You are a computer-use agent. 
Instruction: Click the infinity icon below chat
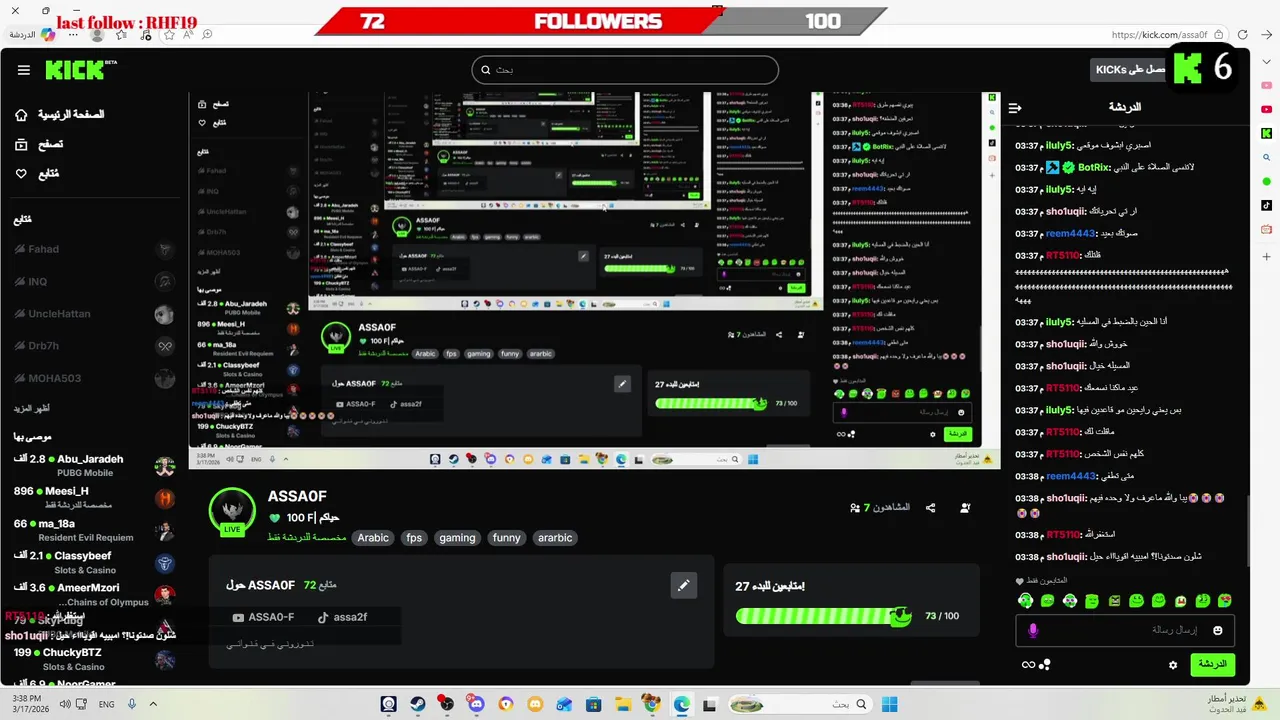1027,664
